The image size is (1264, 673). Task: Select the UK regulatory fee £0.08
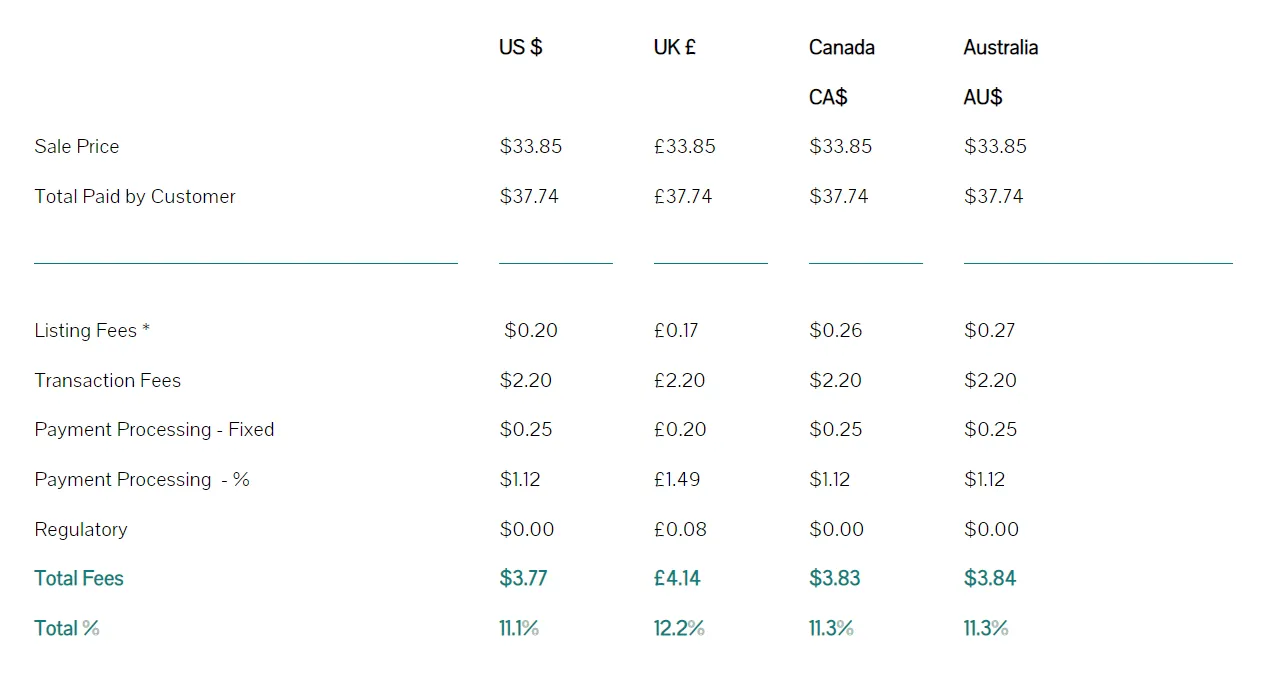680,529
